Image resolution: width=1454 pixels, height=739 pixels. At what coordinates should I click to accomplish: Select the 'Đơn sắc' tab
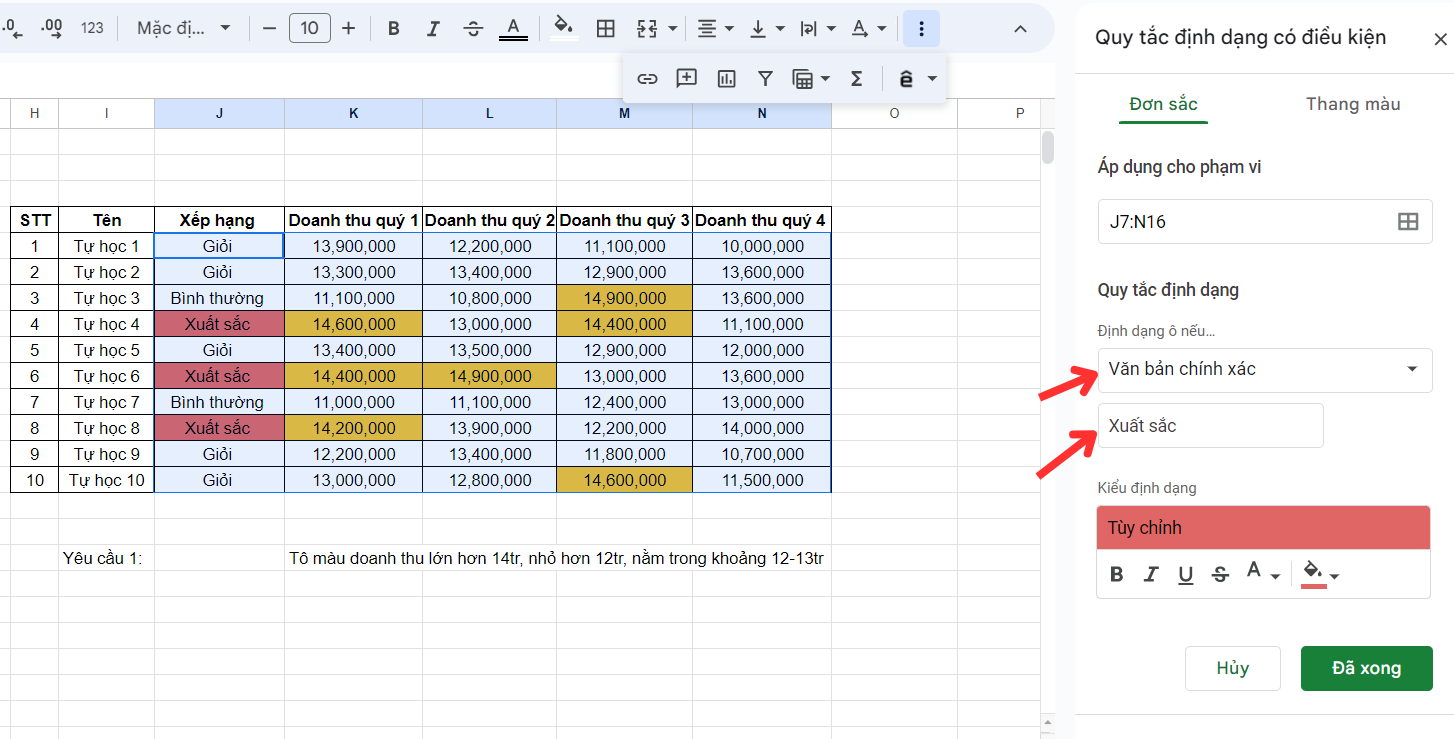[1163, 104]
